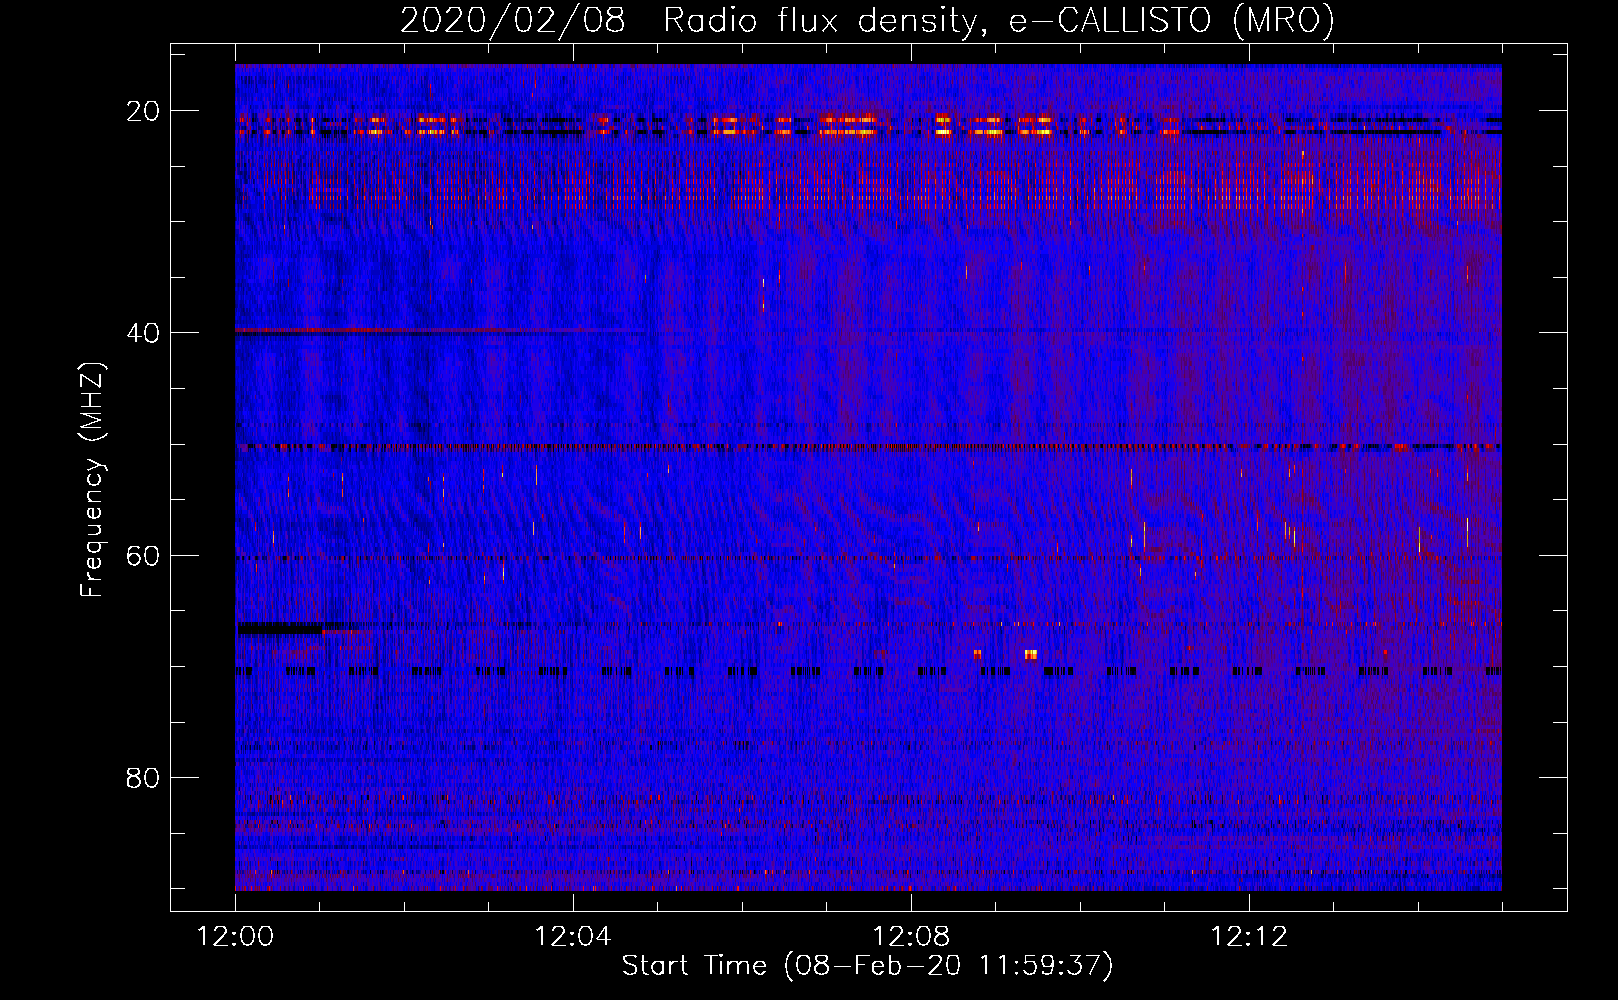The width and height of the screenshot is (1618, 1000).
Task: Click the '60' frequency tick label
Action: pos(144,555)
